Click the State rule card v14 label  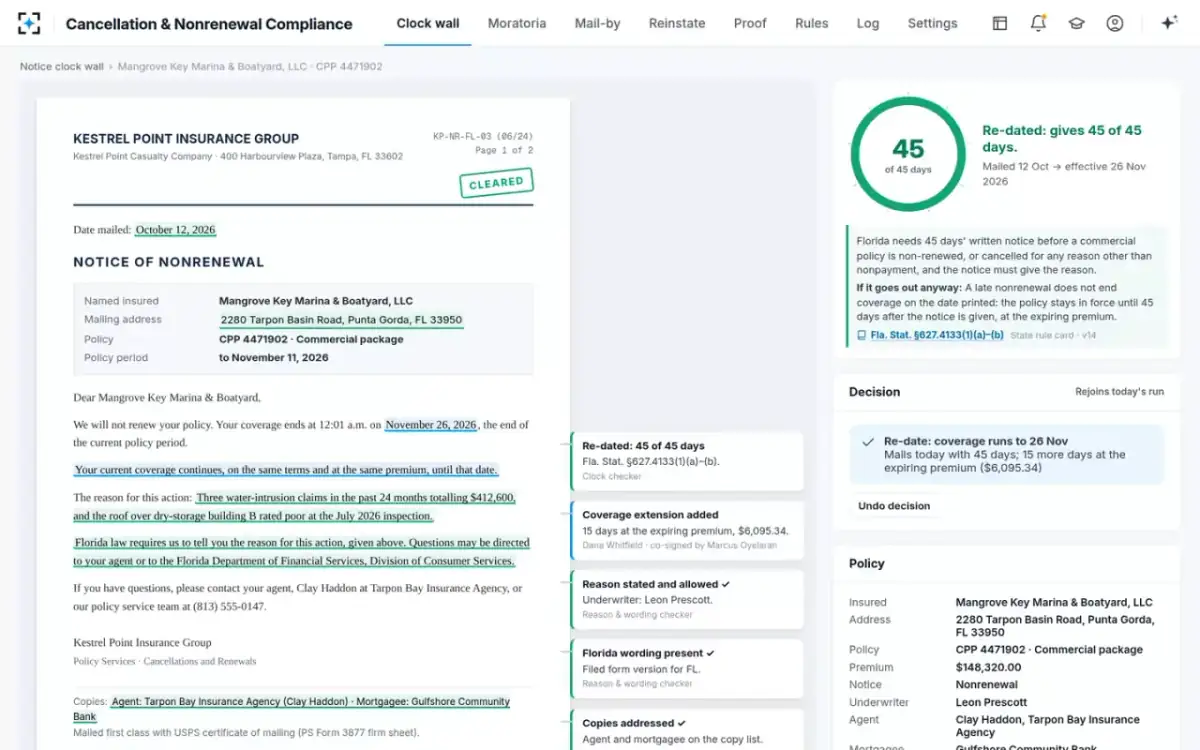click(x=1053, y=335)
